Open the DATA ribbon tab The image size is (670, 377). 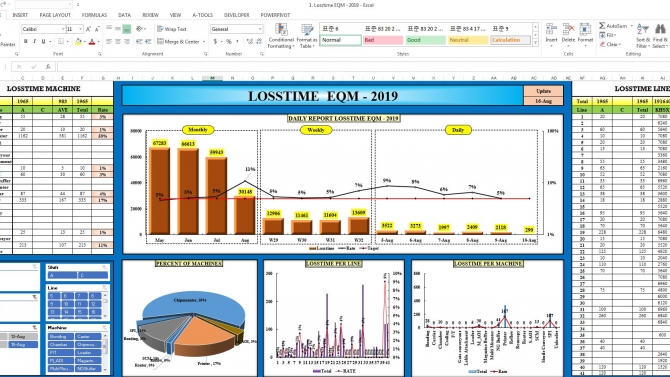tap(124, 15)
